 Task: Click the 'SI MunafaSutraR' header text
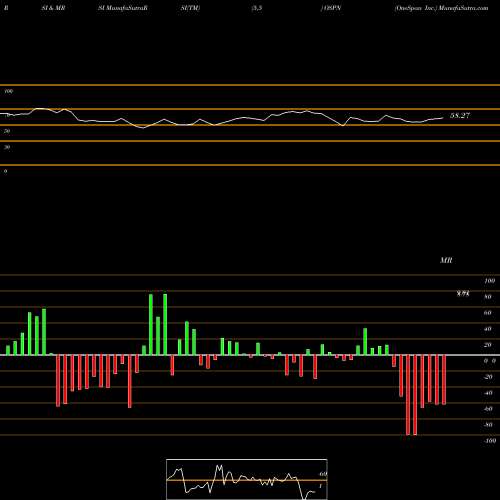(123, 8)
